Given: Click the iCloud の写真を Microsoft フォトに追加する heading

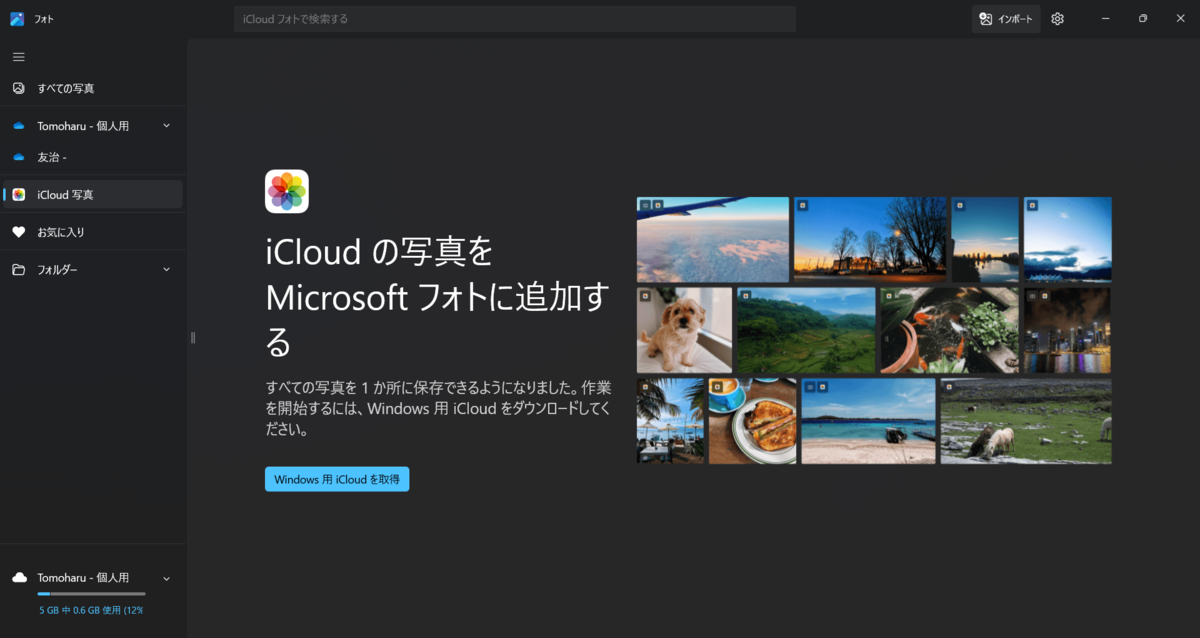Looking at the screenshot, I should click(438, 297).
